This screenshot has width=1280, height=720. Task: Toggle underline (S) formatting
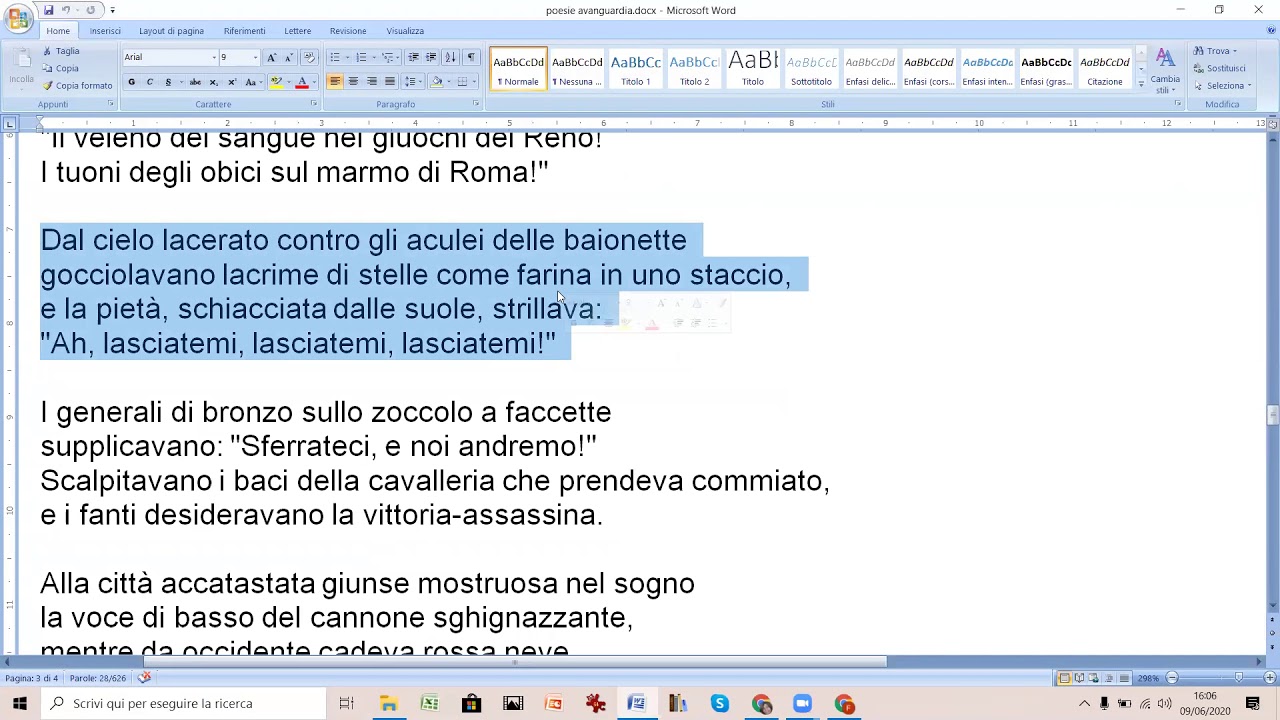(x=168, y=82)
